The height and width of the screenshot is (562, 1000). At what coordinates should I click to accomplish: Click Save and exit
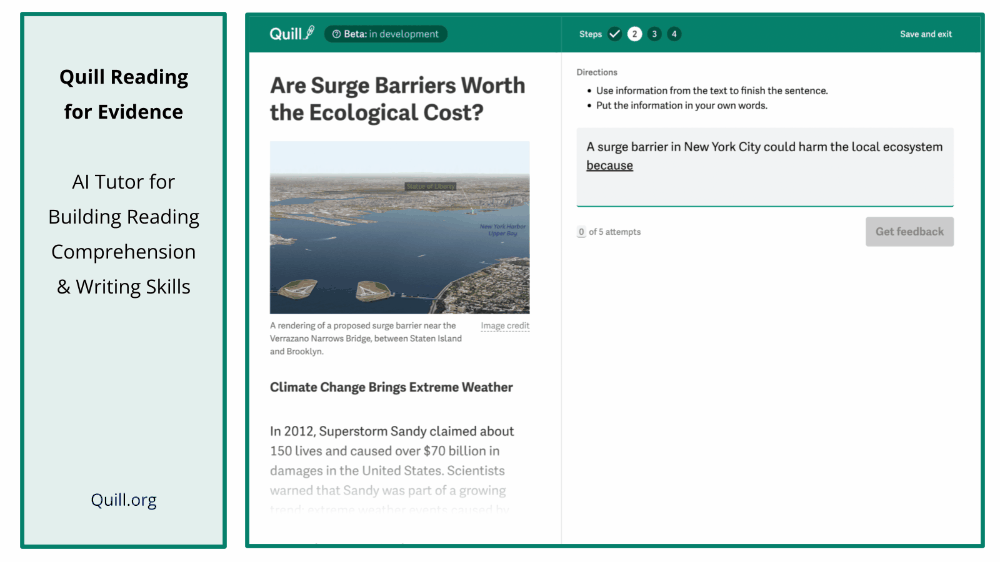tap(925, 34)
